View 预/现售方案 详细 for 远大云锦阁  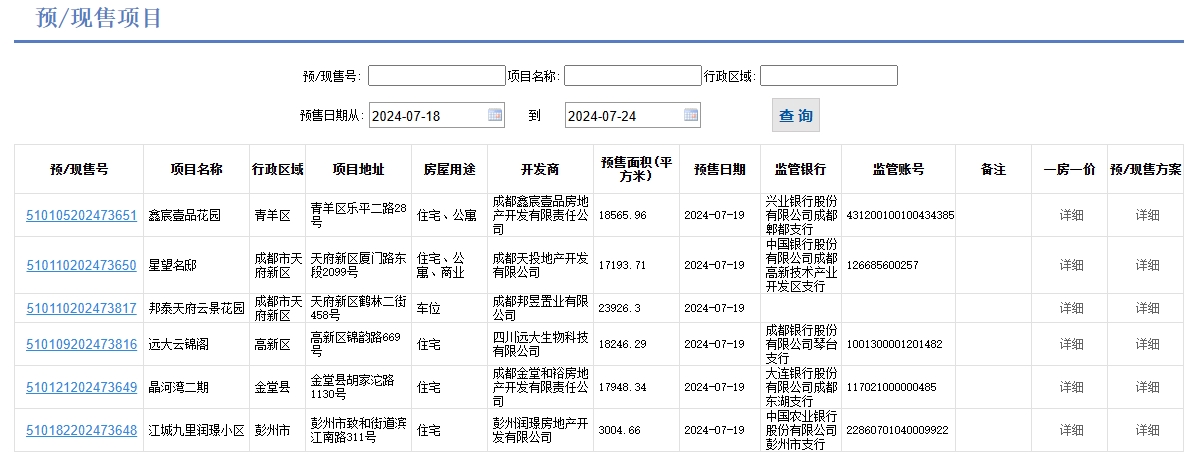pyautogui.click(x=1147, y=344)
